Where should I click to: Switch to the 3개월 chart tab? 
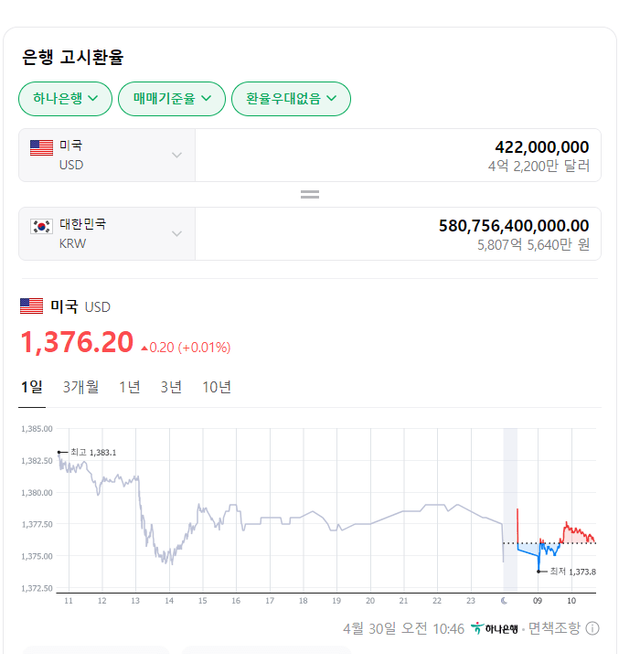(80, 387)
